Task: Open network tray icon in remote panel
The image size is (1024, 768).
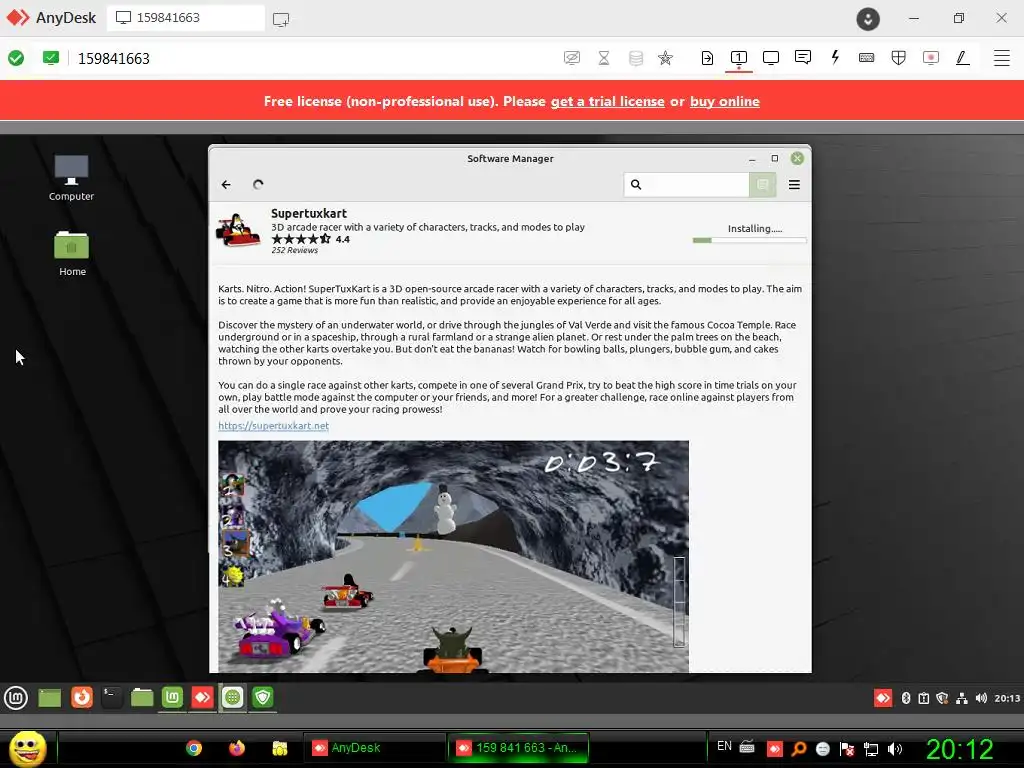Action: pos(961,698)
